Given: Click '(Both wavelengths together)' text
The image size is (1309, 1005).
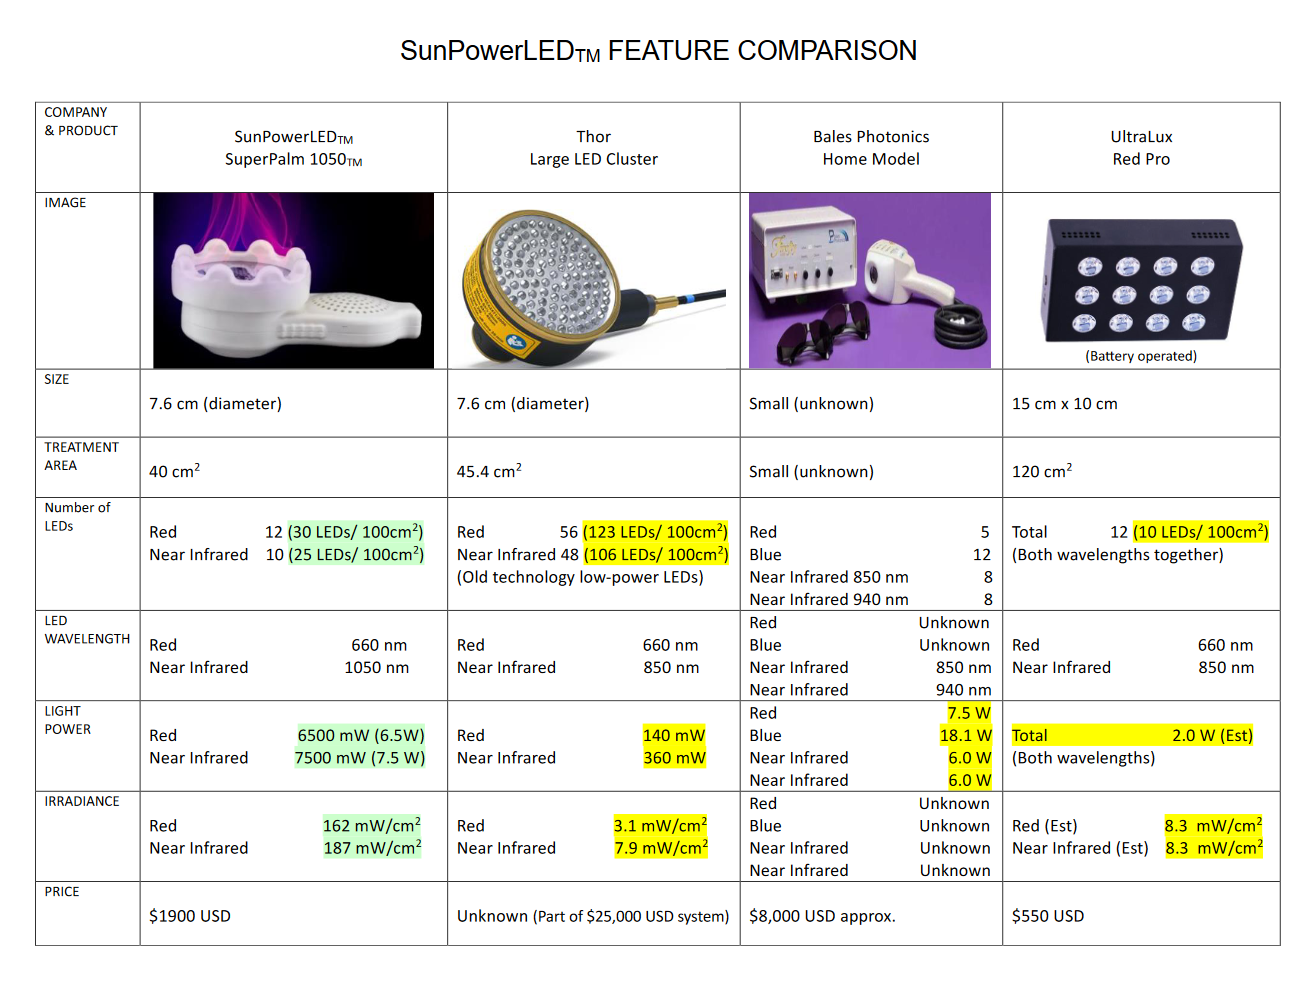Looking at the screenshot, I should click(x=1118, y=555).
